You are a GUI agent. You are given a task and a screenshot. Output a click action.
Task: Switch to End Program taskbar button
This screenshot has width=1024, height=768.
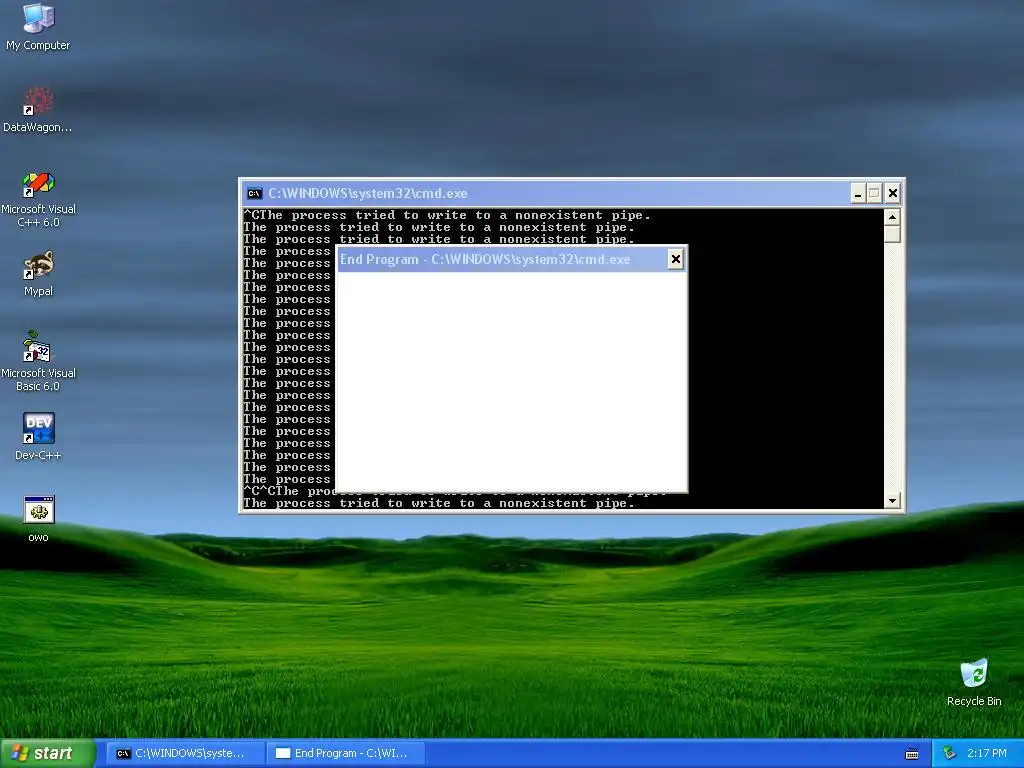[345, 753]
